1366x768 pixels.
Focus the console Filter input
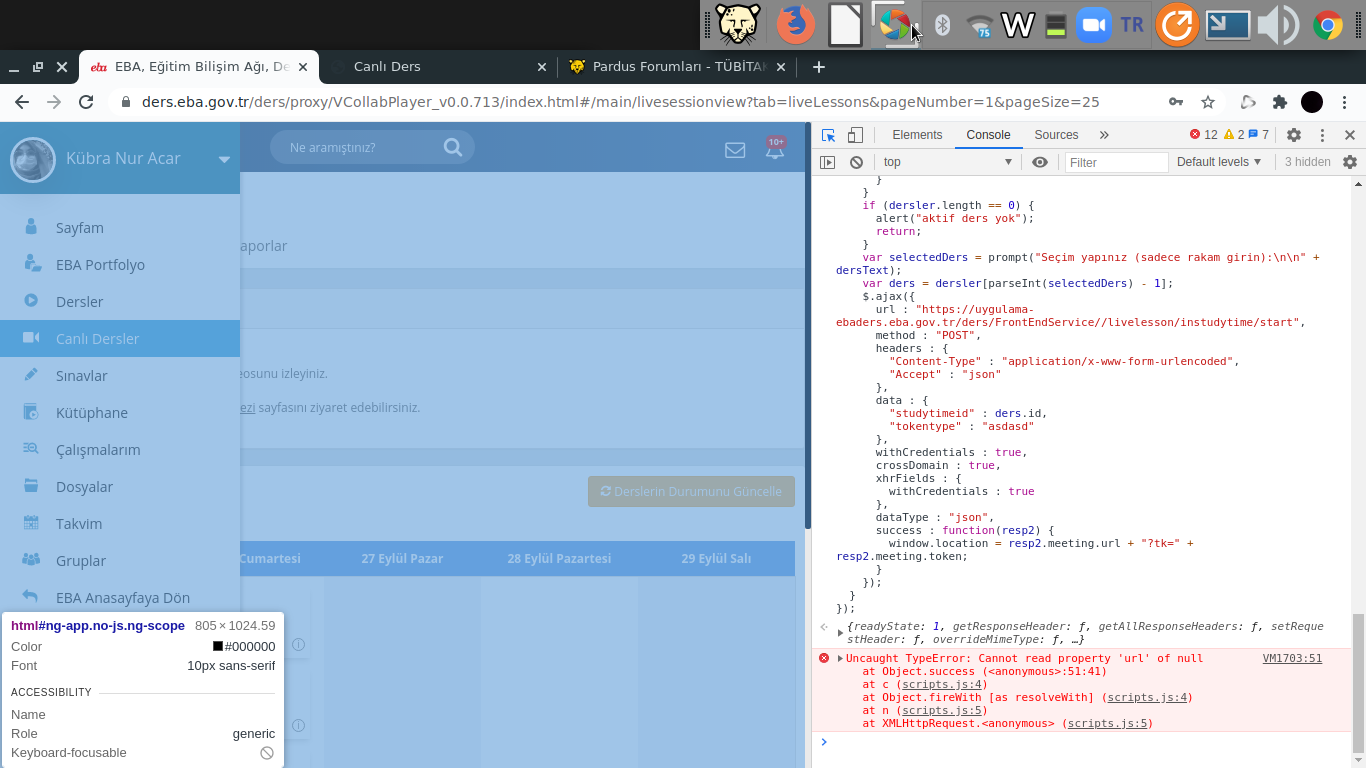[x=1116, y=162]
